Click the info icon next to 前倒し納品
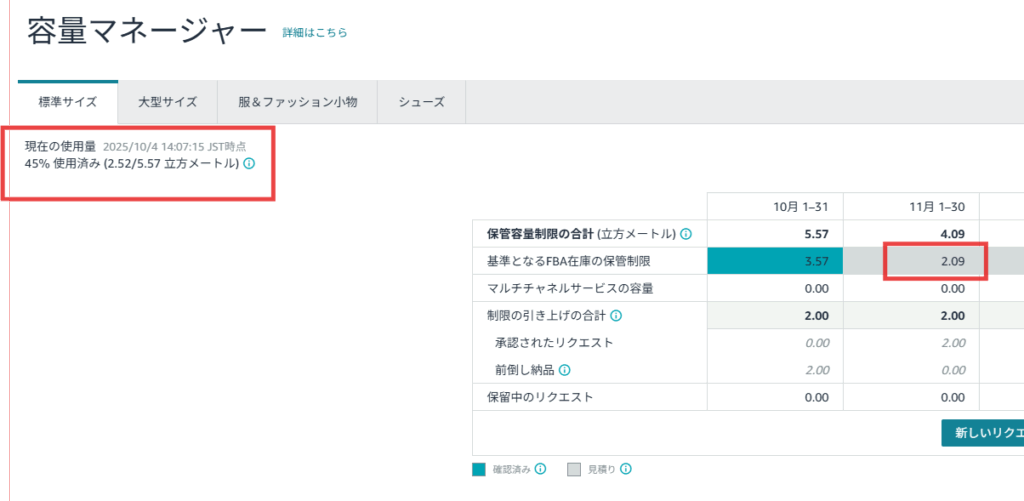Viewport: 1024px width, 501px height. pos(565,370)
